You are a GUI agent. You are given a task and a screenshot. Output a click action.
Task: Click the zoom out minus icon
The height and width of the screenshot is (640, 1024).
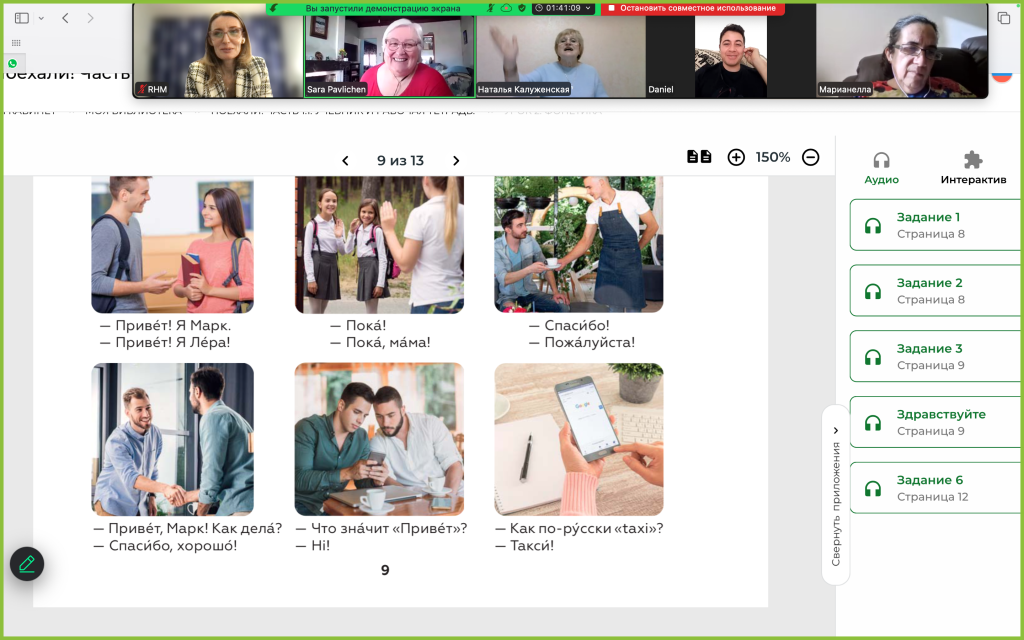pyautogui.click(x=811, y=157)
